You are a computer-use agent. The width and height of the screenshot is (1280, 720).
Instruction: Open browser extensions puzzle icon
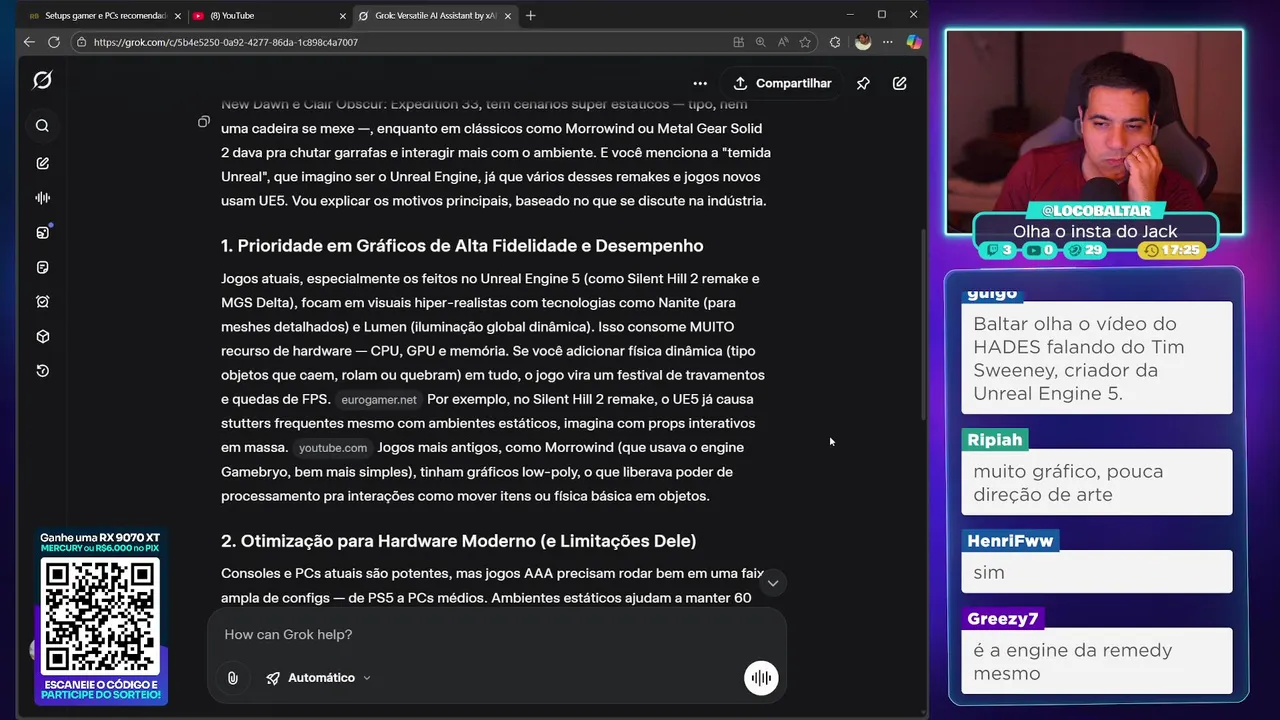pyautogui.click(x=835, y=42)
